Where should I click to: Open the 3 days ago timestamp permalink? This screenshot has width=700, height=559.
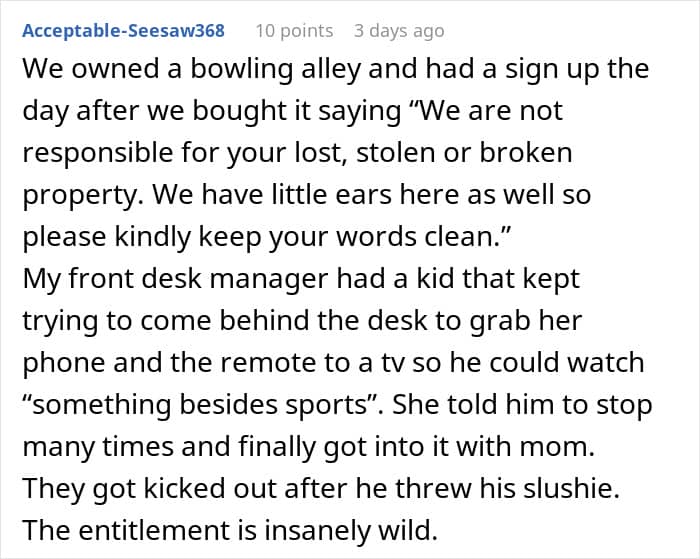(399, 31)
